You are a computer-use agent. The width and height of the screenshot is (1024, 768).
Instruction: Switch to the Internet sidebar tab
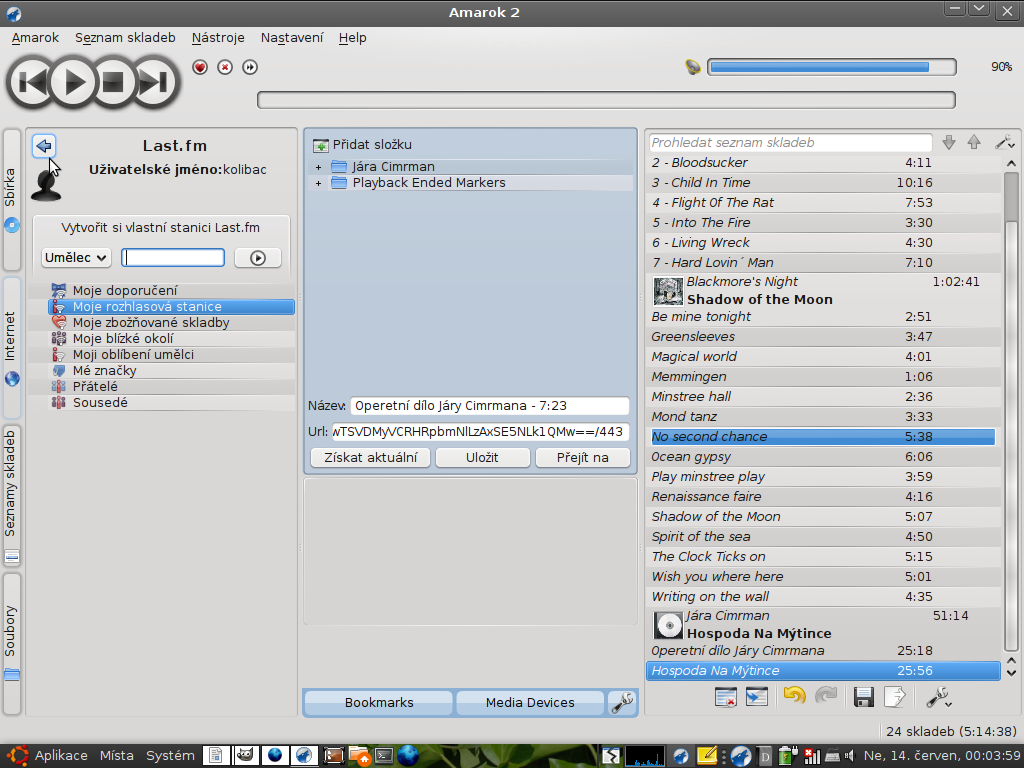tap(12, 347)
